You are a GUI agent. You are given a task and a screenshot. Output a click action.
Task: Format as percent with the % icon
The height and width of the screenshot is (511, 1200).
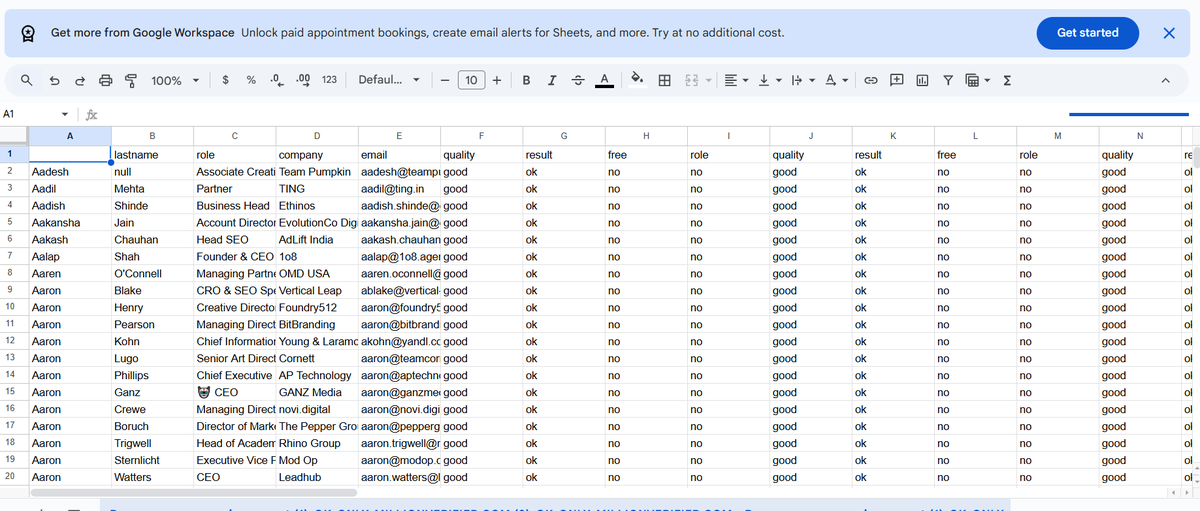[x=251, y=80]
